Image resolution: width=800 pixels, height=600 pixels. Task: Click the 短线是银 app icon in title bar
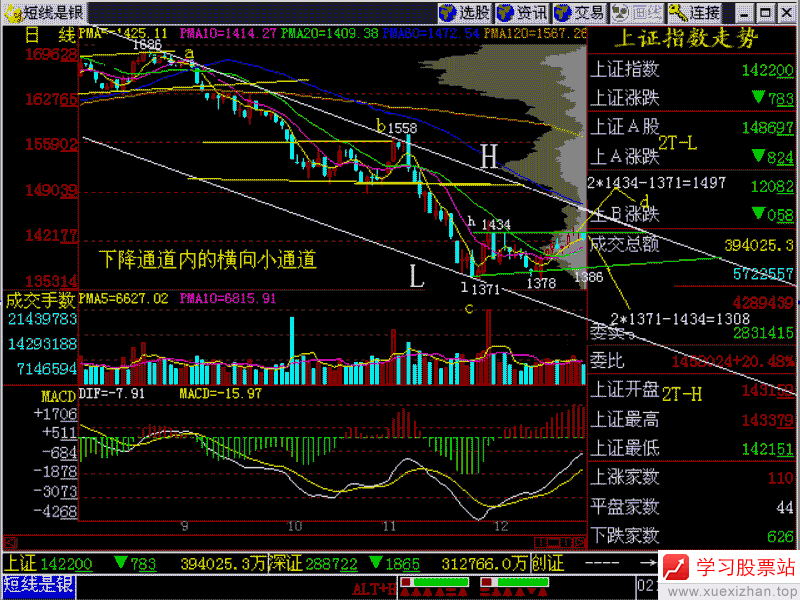pyautogui.click(x=13, y=13)
